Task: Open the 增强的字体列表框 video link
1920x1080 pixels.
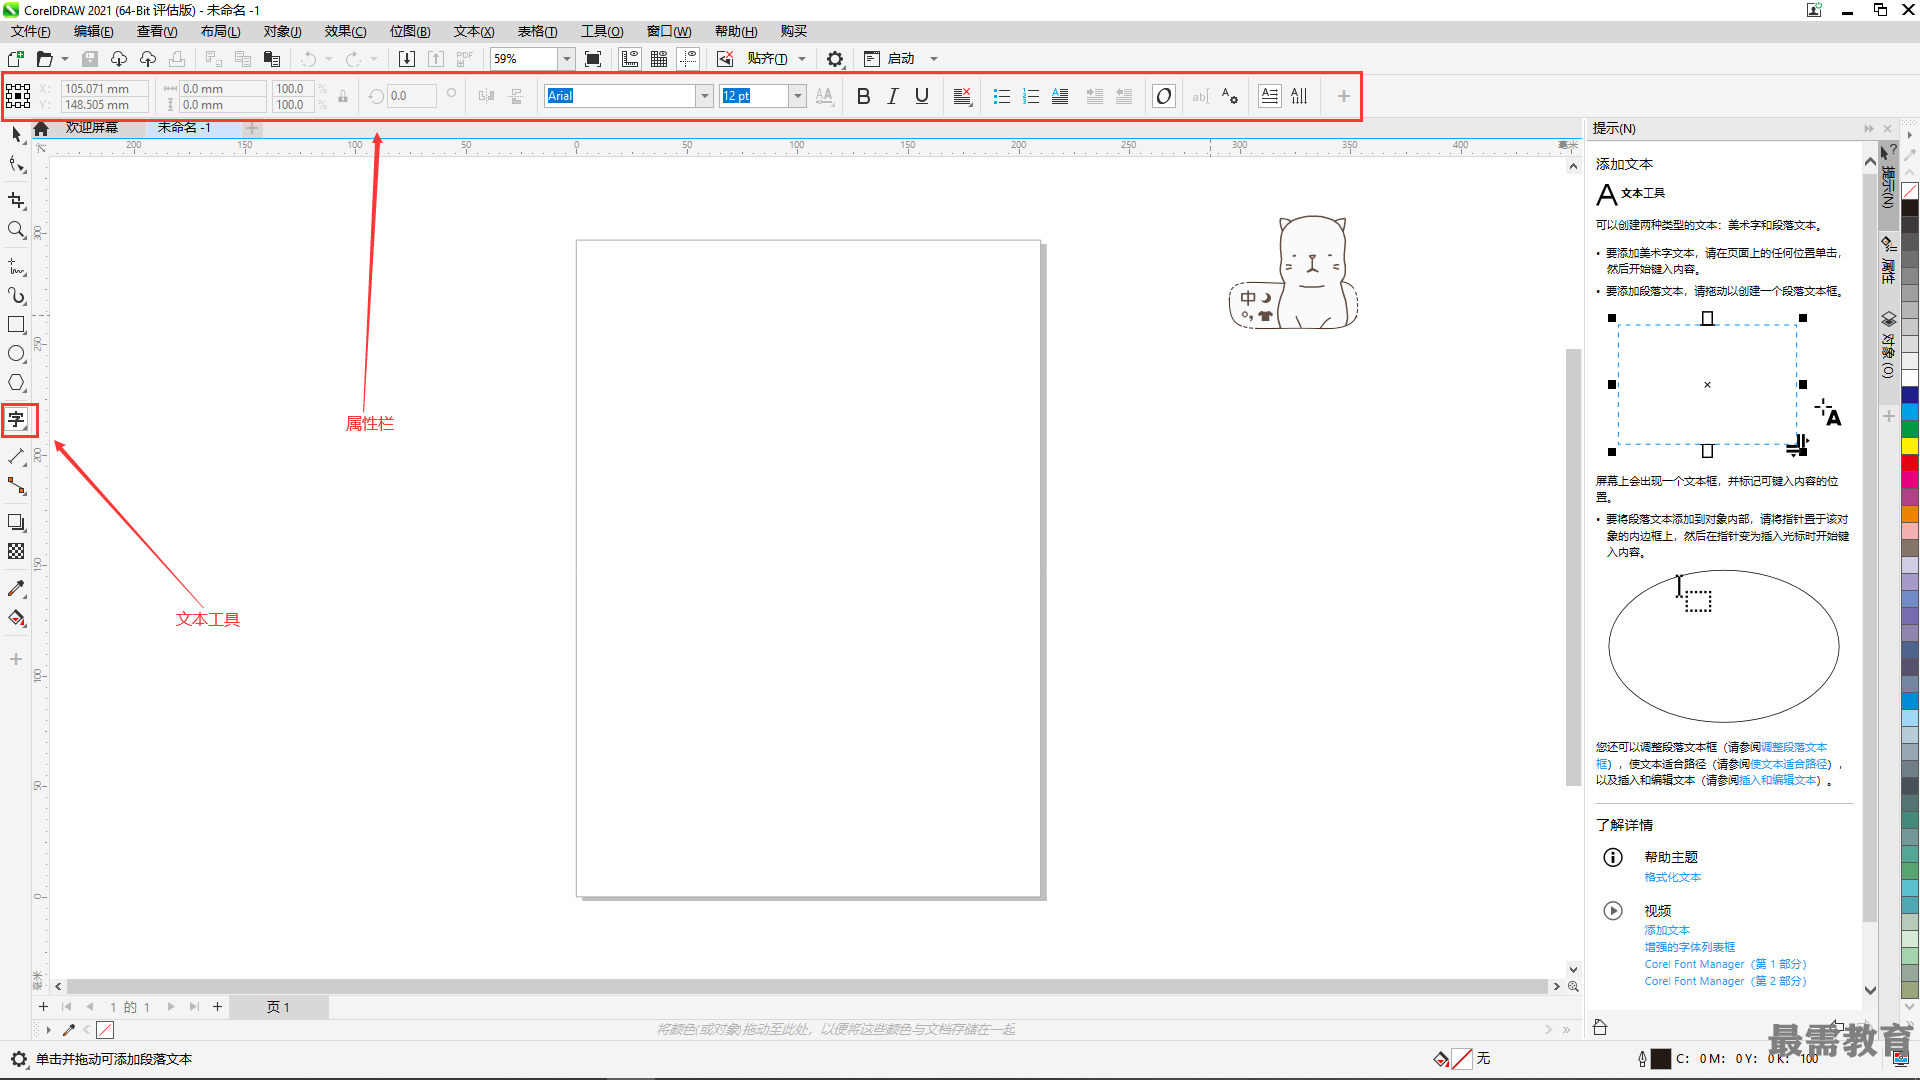Action: pyautogui.click(x=1689, y=947)
